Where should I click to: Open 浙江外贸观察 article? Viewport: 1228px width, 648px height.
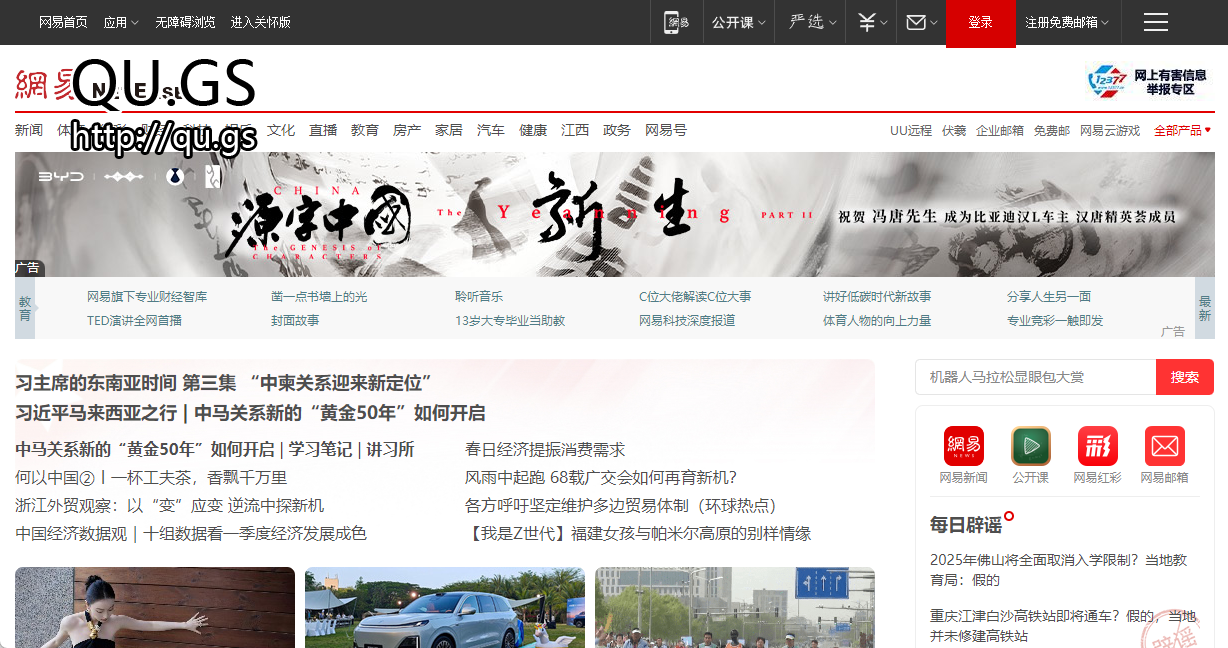tap(170, 506)
